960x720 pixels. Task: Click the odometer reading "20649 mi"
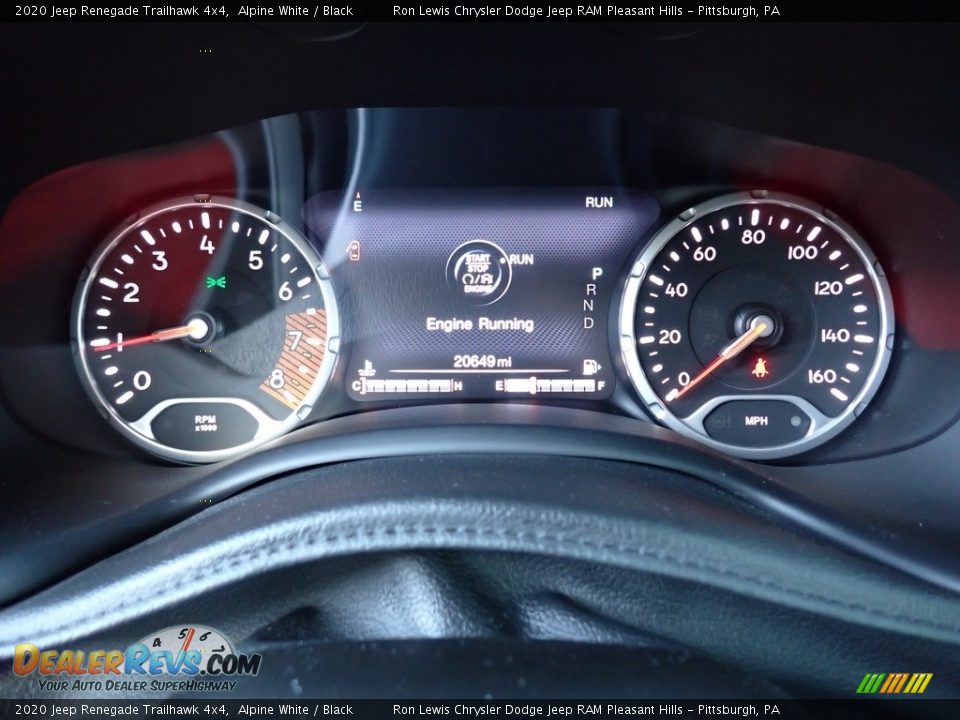tap(482, 362)
